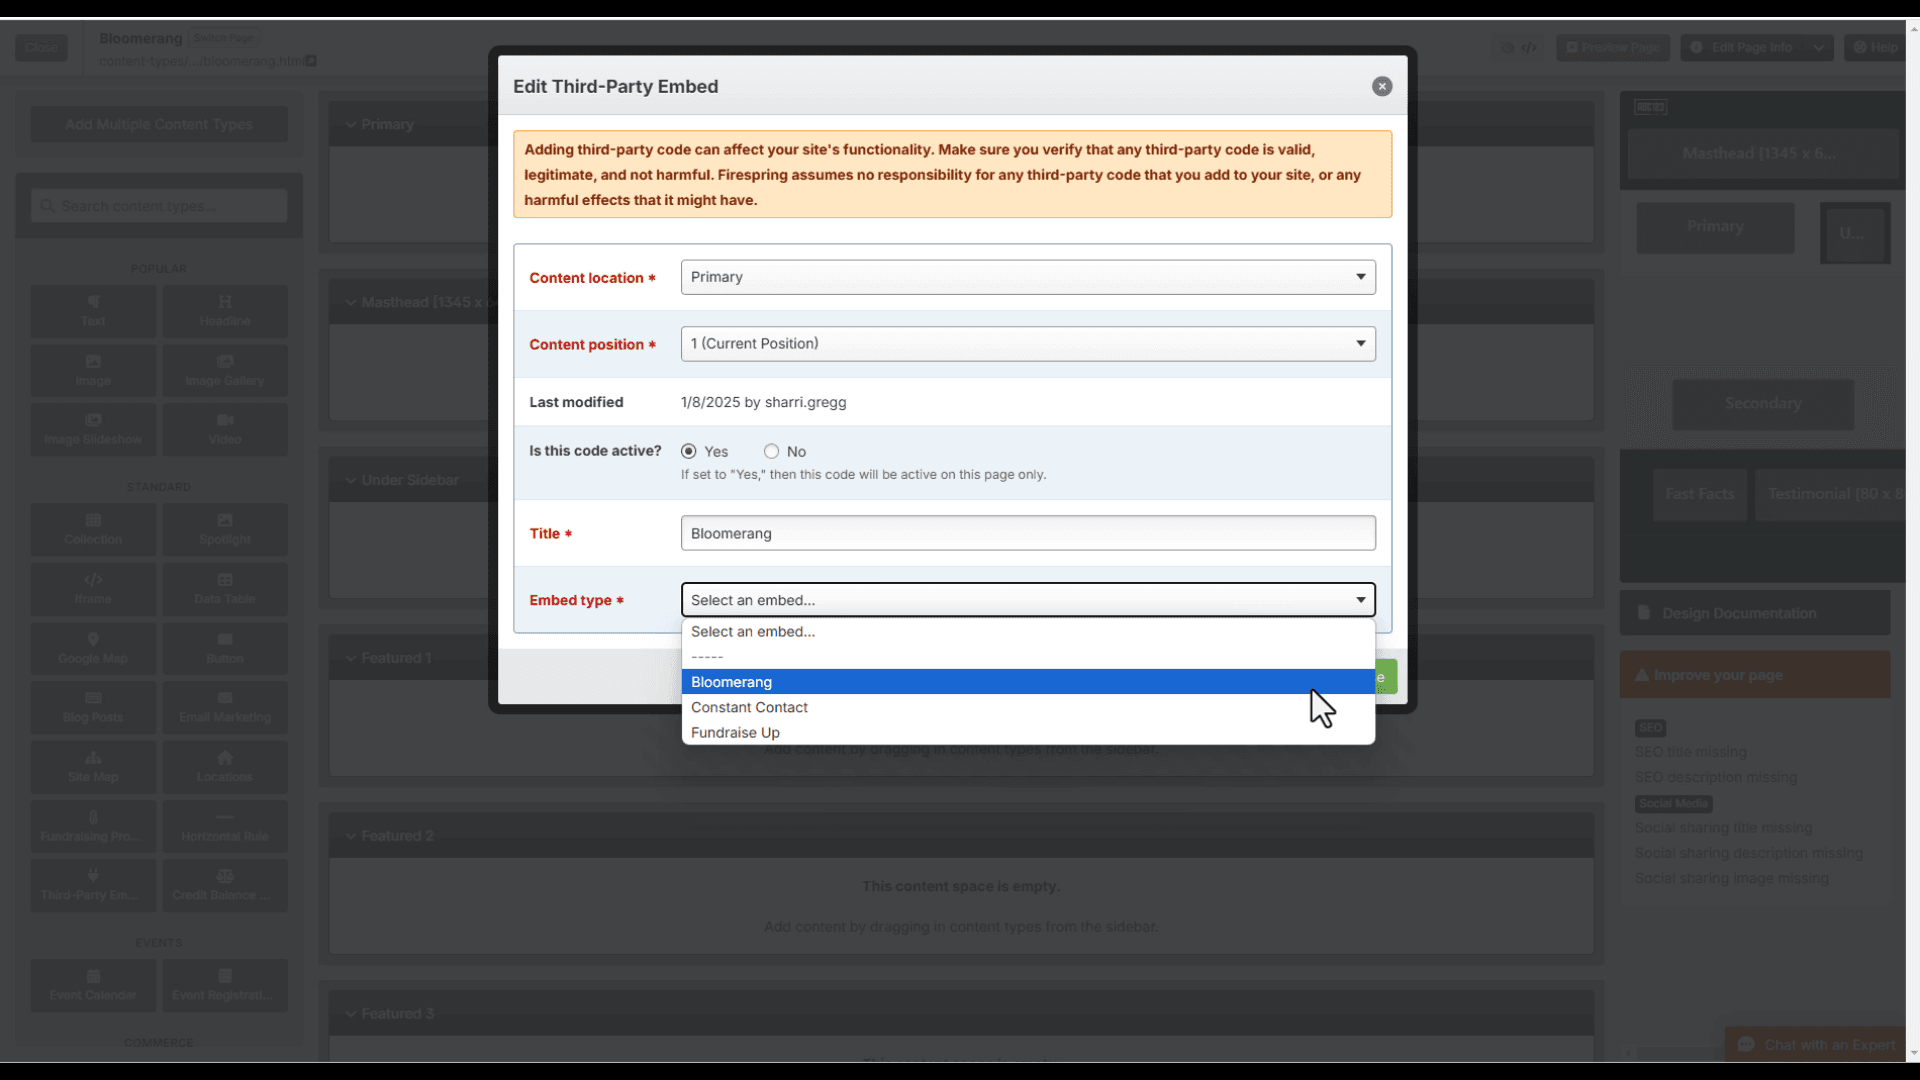Open the page URL external link icon
The height and width of the screenshot is (1080, 1920).
[311, 61]
